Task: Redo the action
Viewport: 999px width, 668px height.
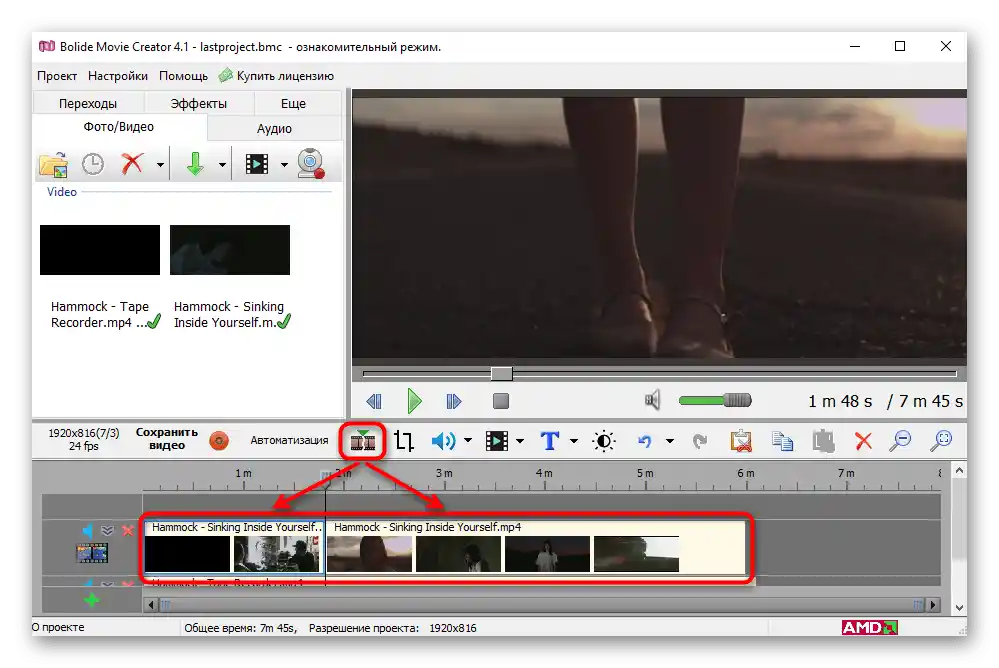Action: click(700, 440)
